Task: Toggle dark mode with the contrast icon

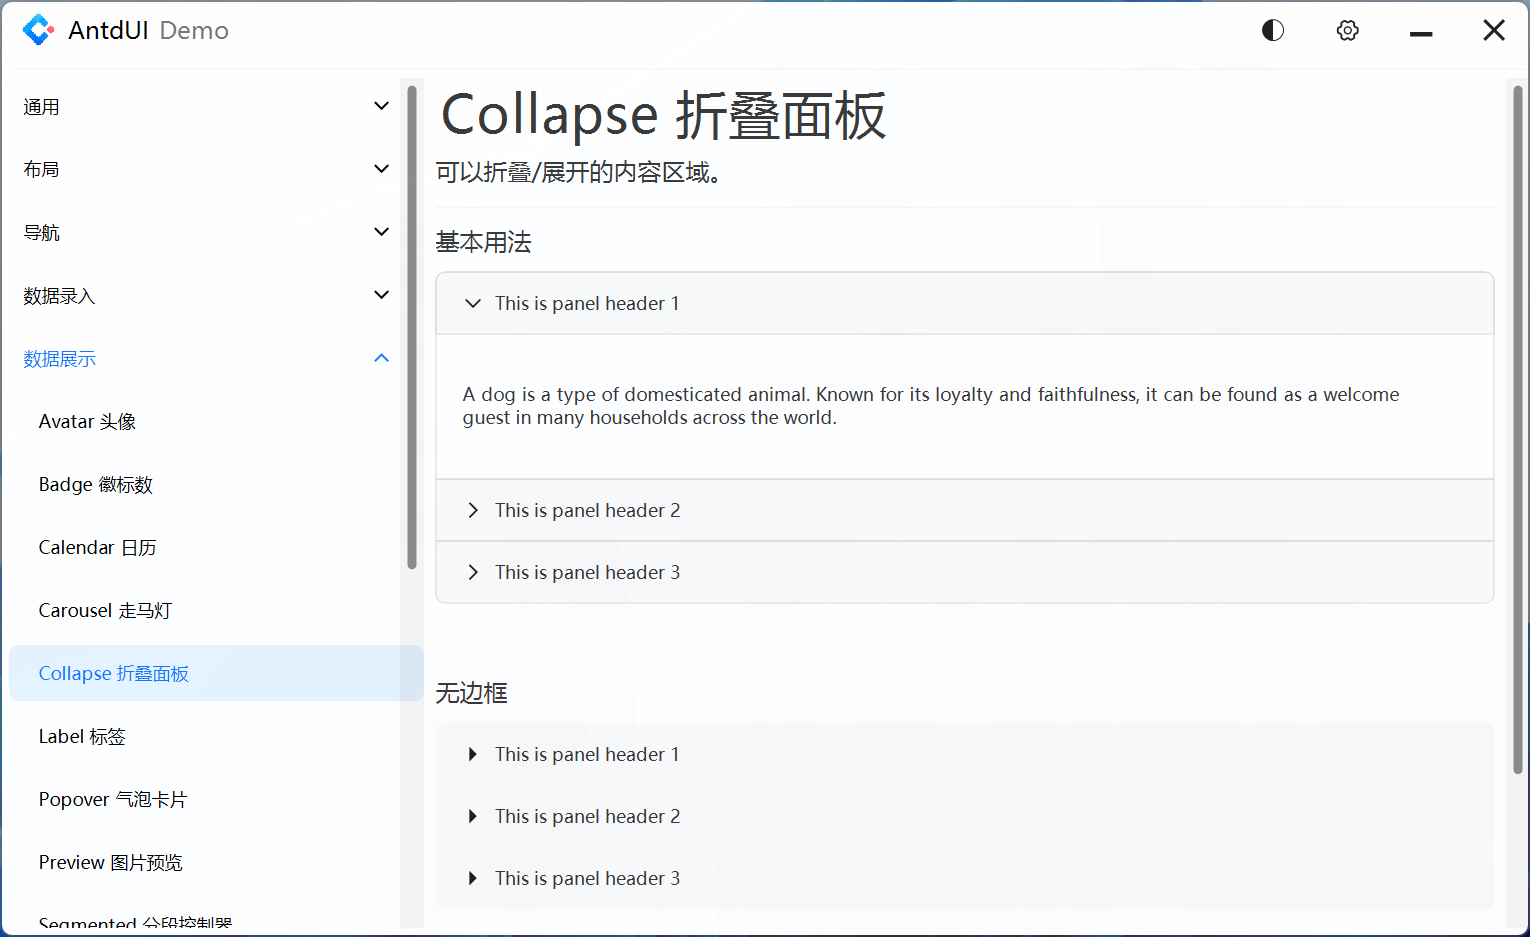Action: (x=1272, y=30)
